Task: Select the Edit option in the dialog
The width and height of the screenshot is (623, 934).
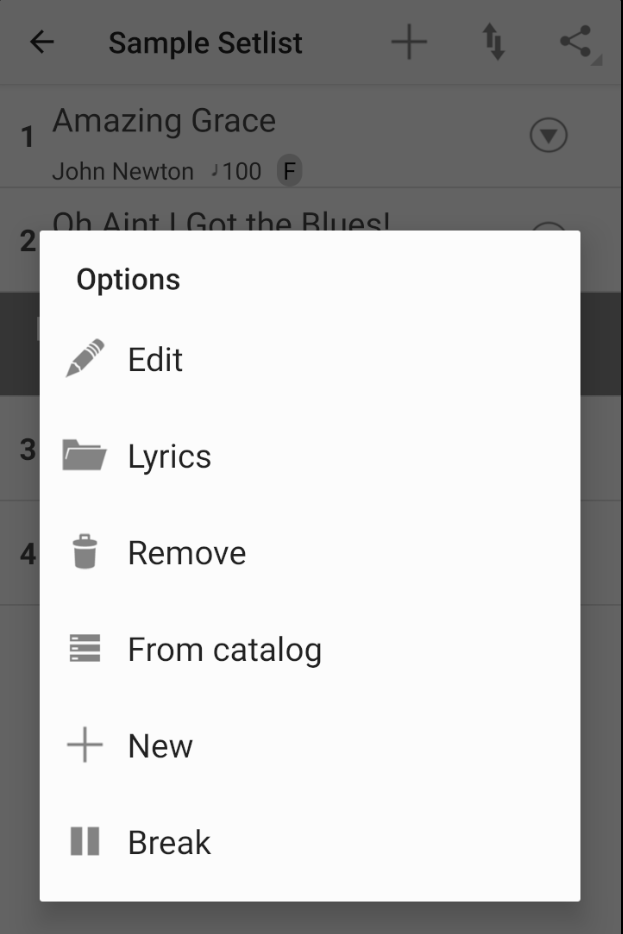Action: (156, 358)
